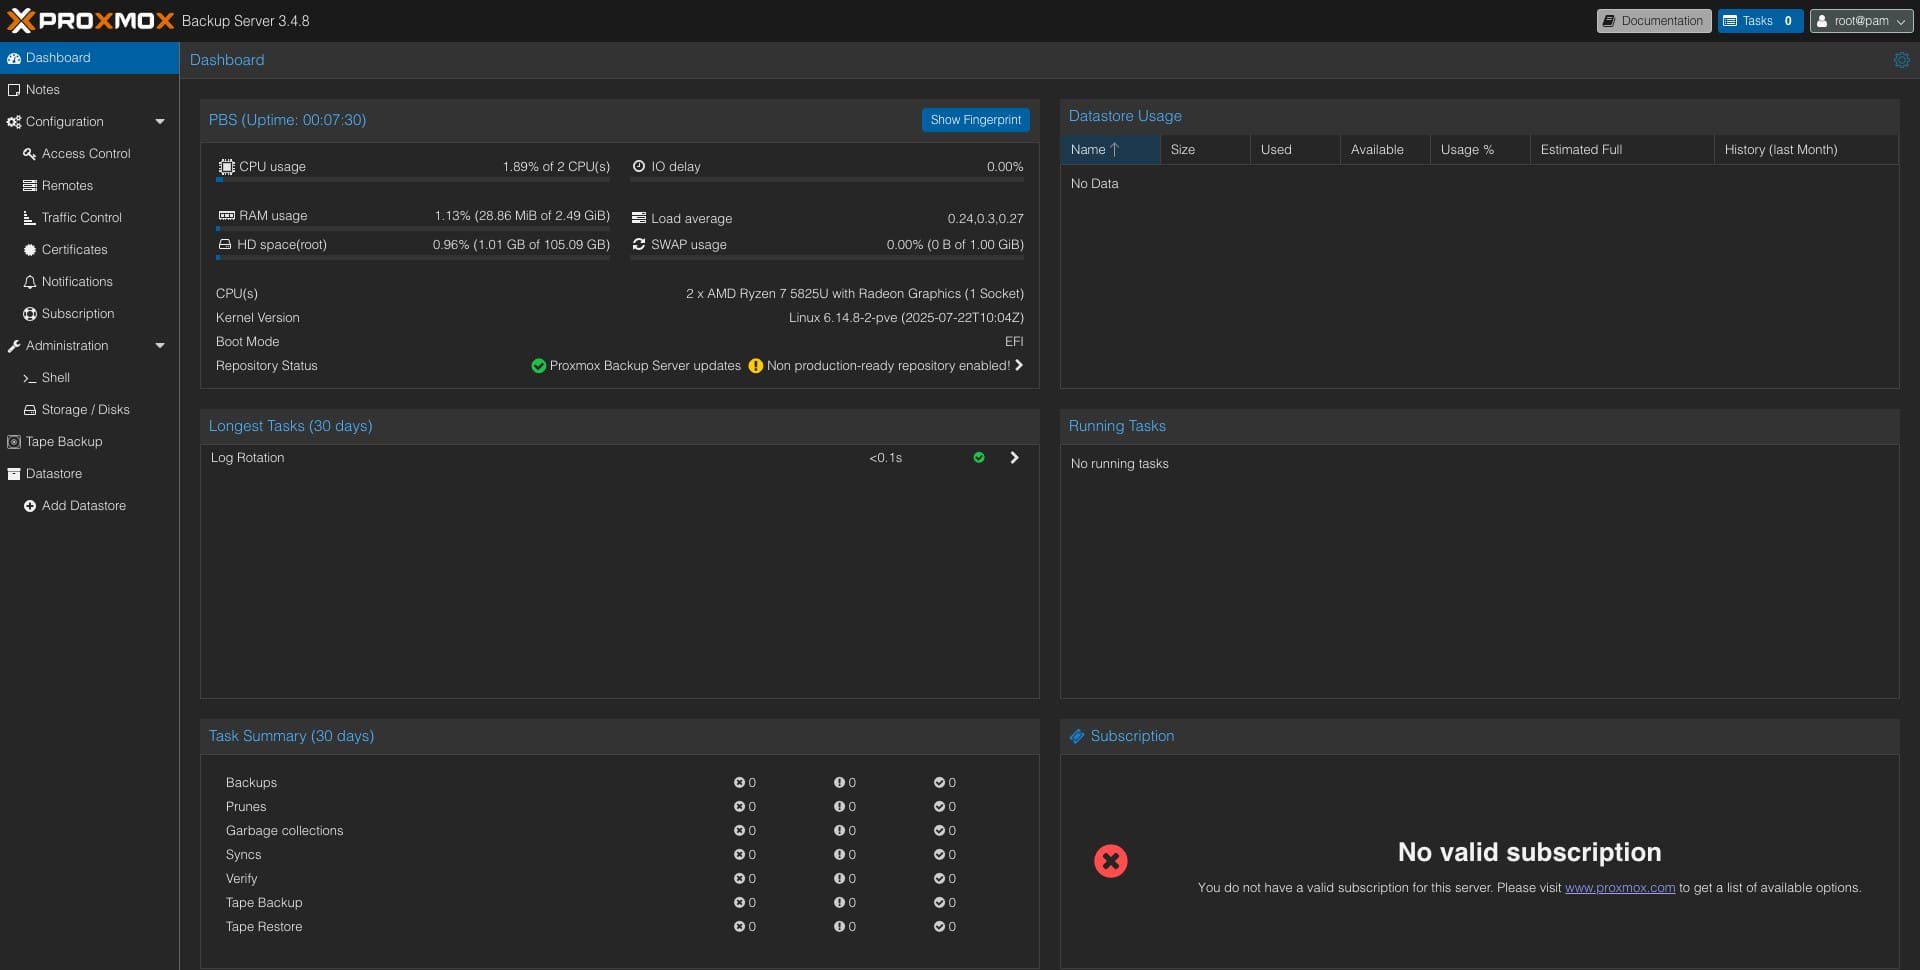Click the Subscription lifebuoy icon in sidebar
Viewport: 1920px width, 970px height.
click(30, 314)
